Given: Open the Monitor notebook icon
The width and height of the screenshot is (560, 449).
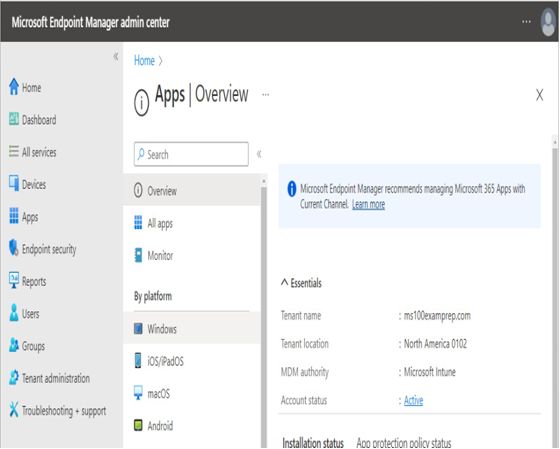Looking at the screenshot, I should click(x=138, y=255).
